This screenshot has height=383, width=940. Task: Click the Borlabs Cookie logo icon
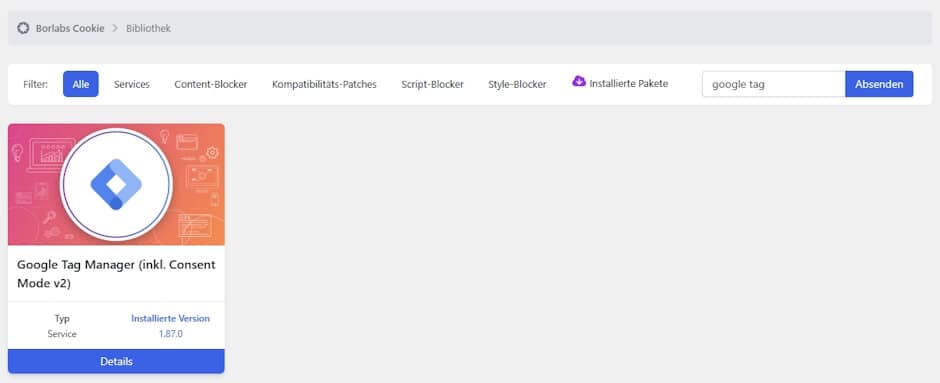[x=23, y=28]
